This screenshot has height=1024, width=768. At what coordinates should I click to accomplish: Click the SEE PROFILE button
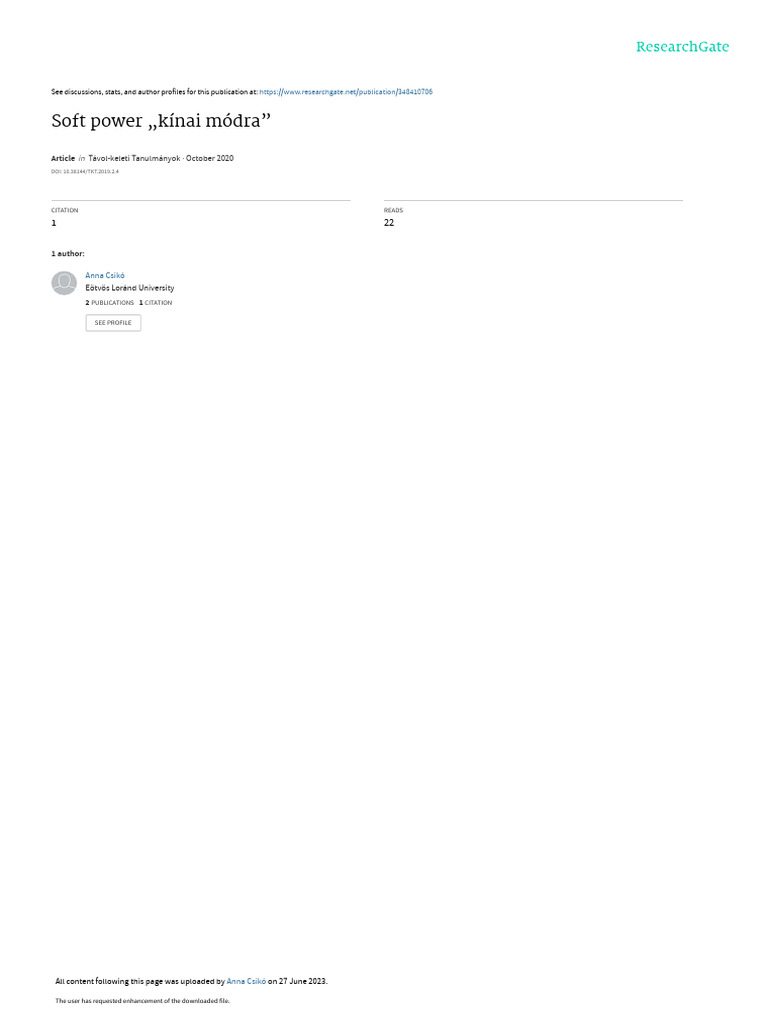(113, 323)
